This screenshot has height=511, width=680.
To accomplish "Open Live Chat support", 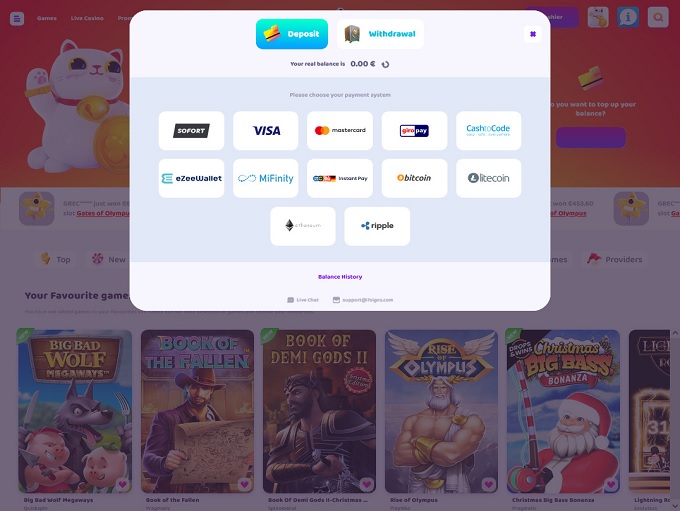I will click(303, 300).
